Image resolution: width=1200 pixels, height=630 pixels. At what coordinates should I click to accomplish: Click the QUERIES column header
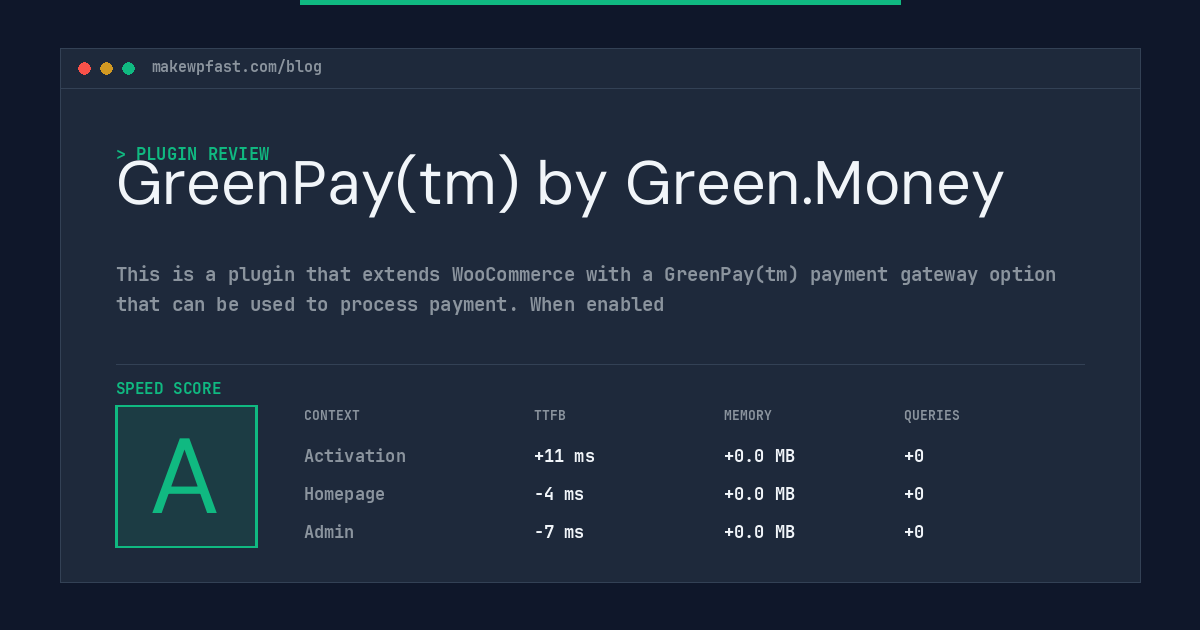pos(932,416)
